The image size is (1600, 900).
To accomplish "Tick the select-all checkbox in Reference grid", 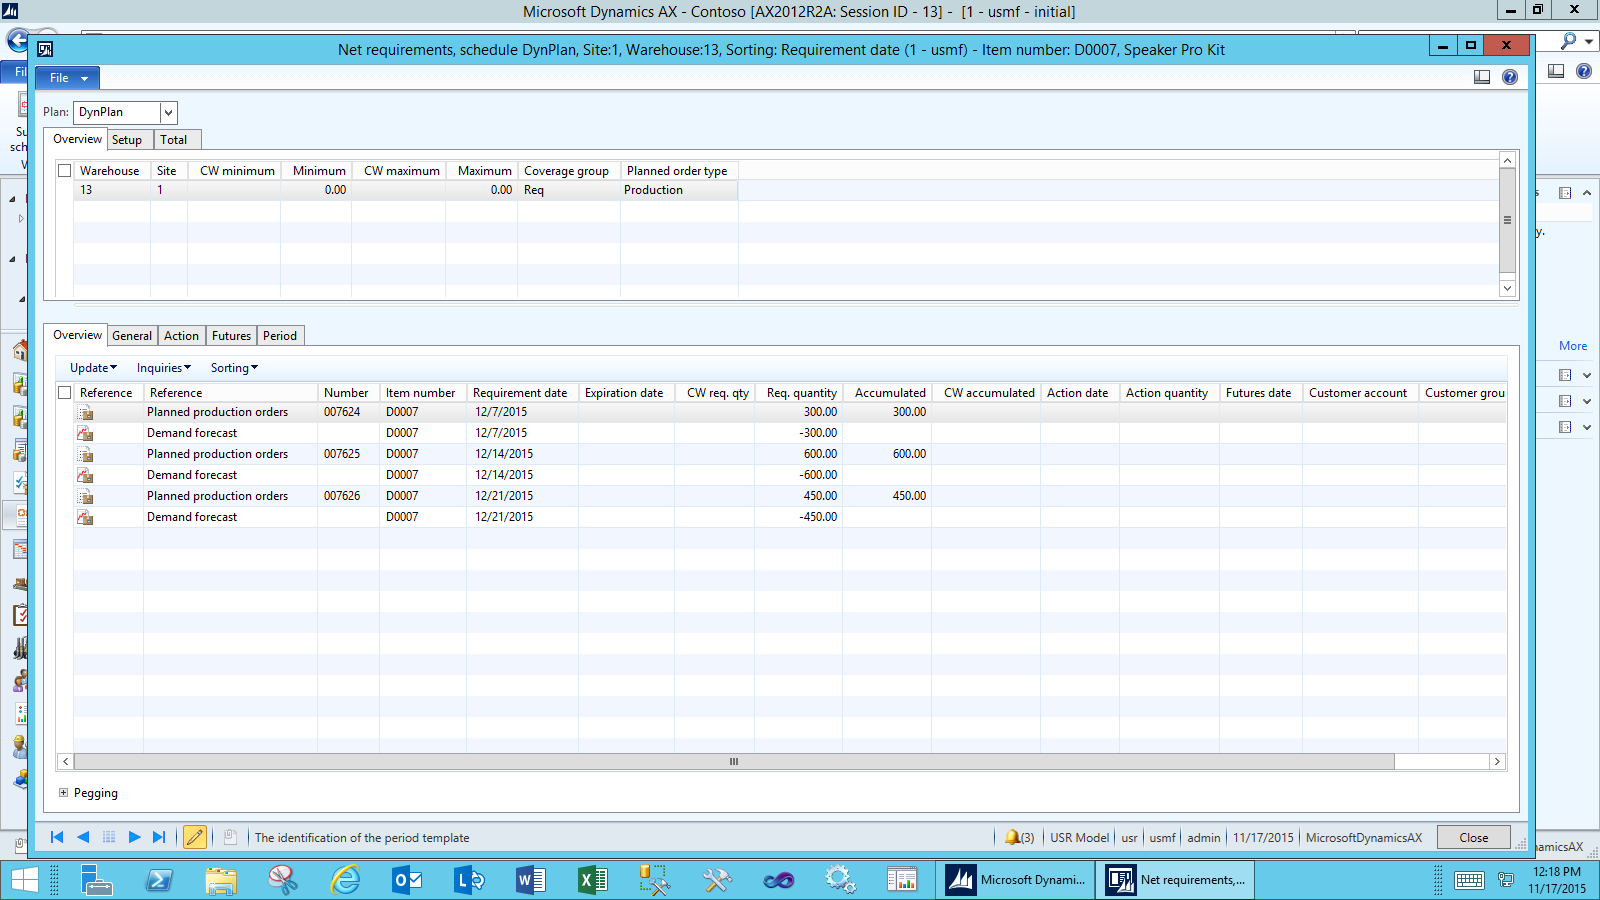I will pos(65,393).
